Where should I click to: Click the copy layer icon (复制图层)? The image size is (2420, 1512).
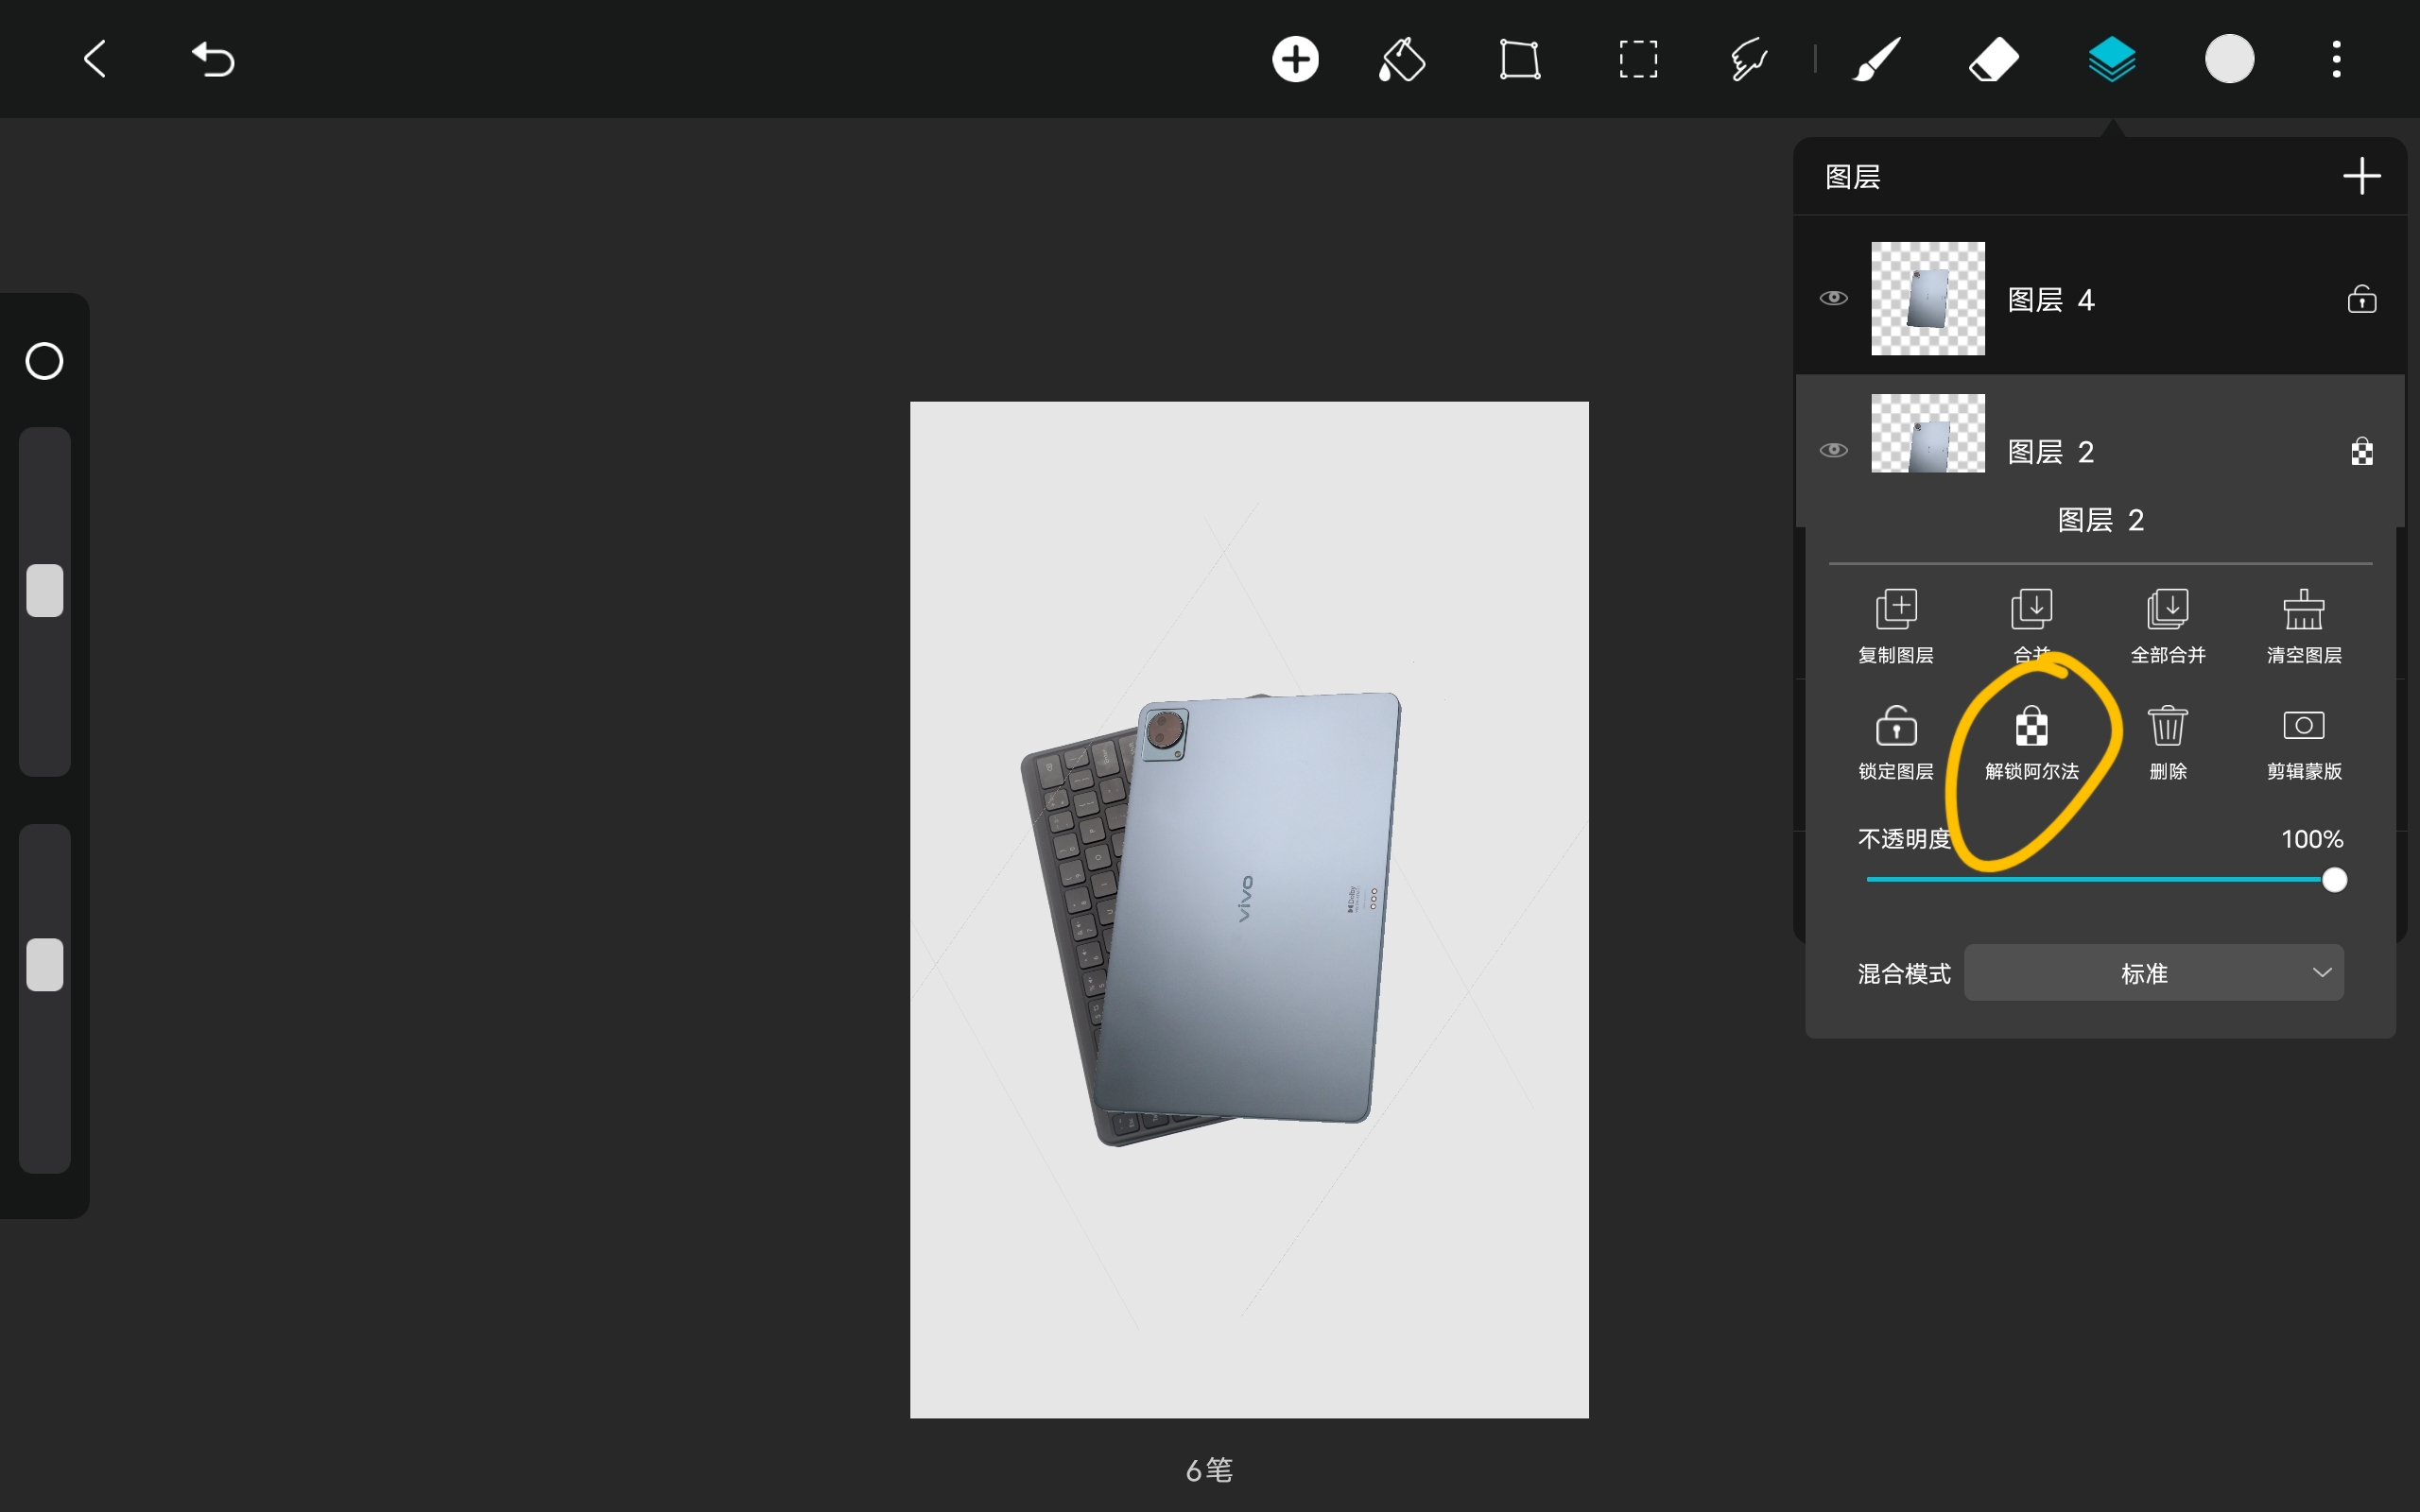[1895, 625]
